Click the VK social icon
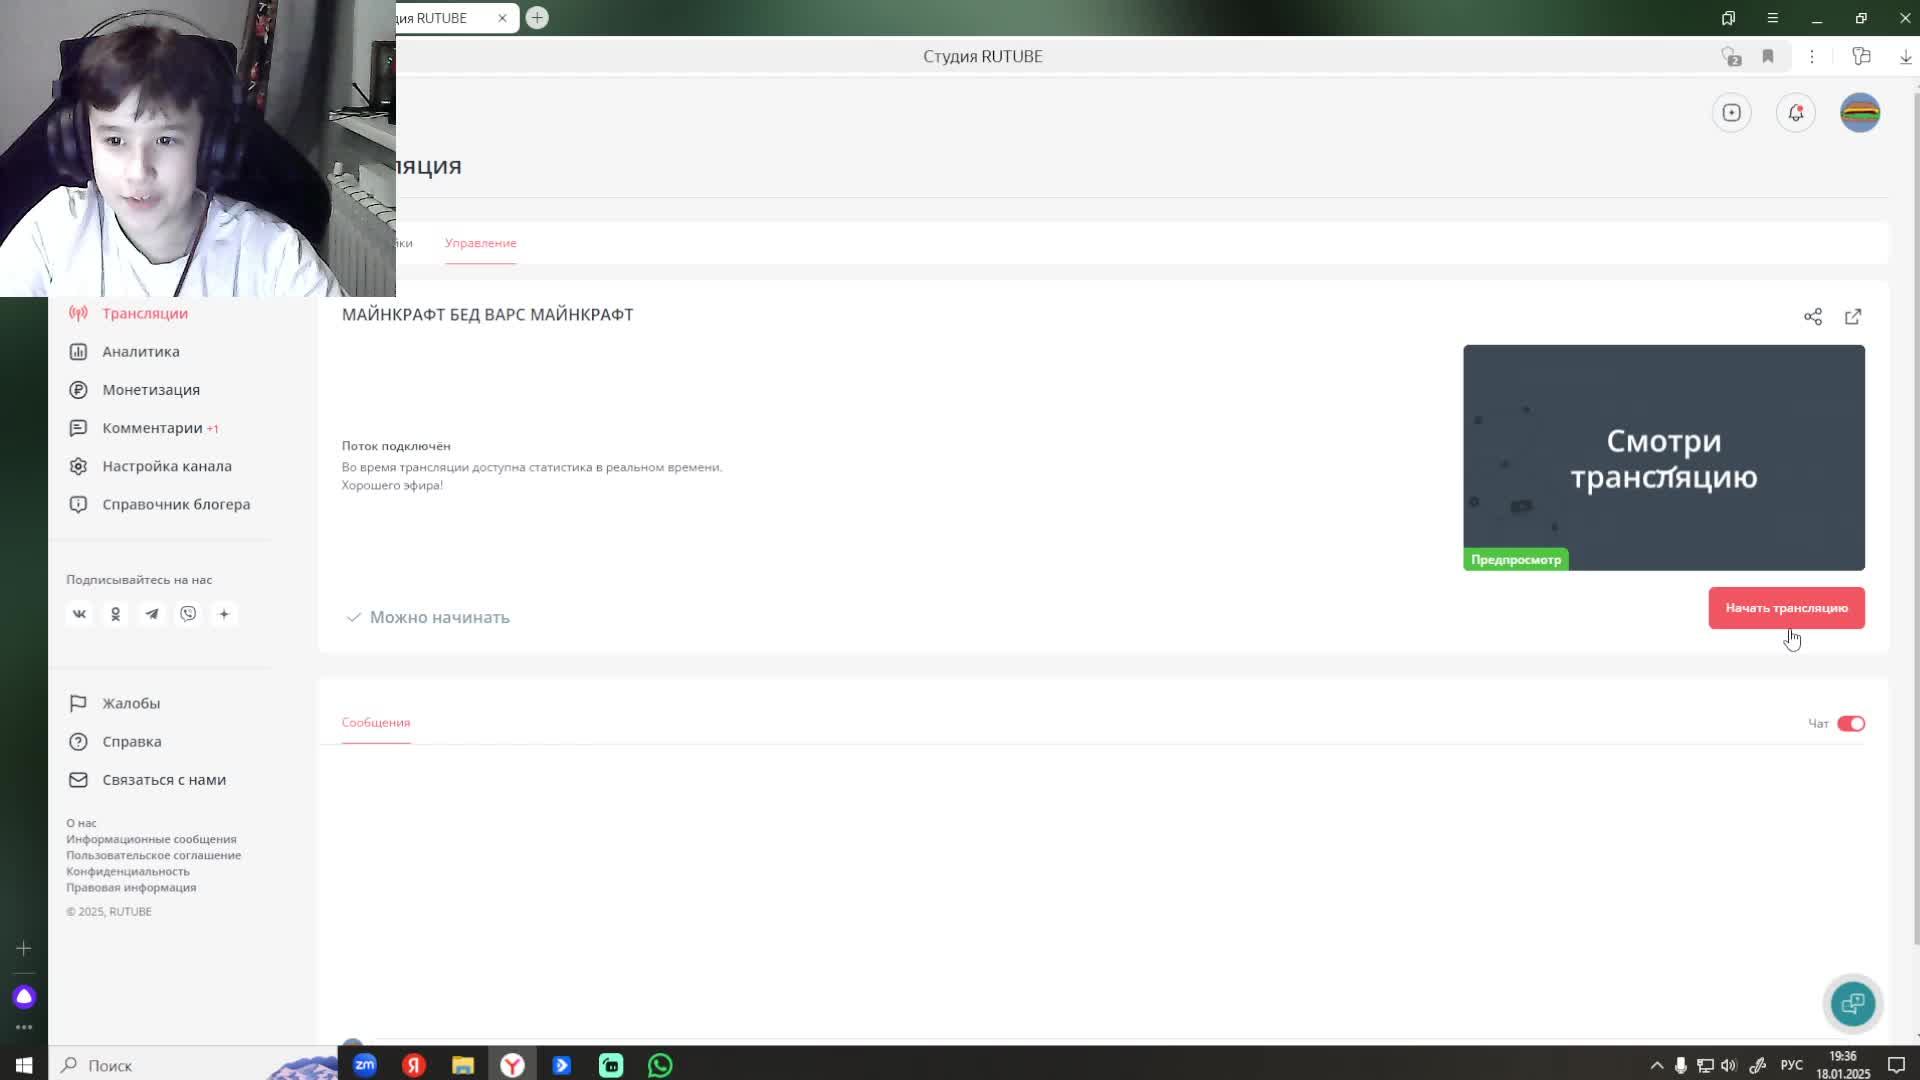This screenshot has height=1080, width=1920. (x=79, y=614)
